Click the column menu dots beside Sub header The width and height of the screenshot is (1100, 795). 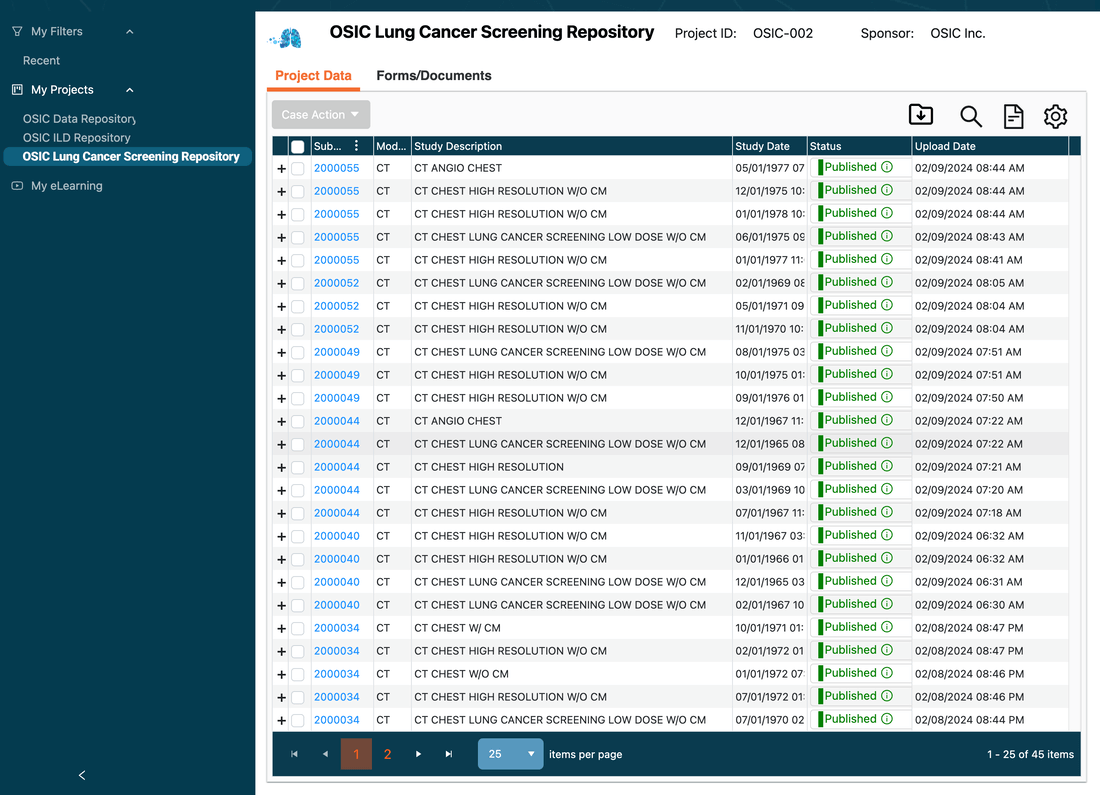coord(357,146)
